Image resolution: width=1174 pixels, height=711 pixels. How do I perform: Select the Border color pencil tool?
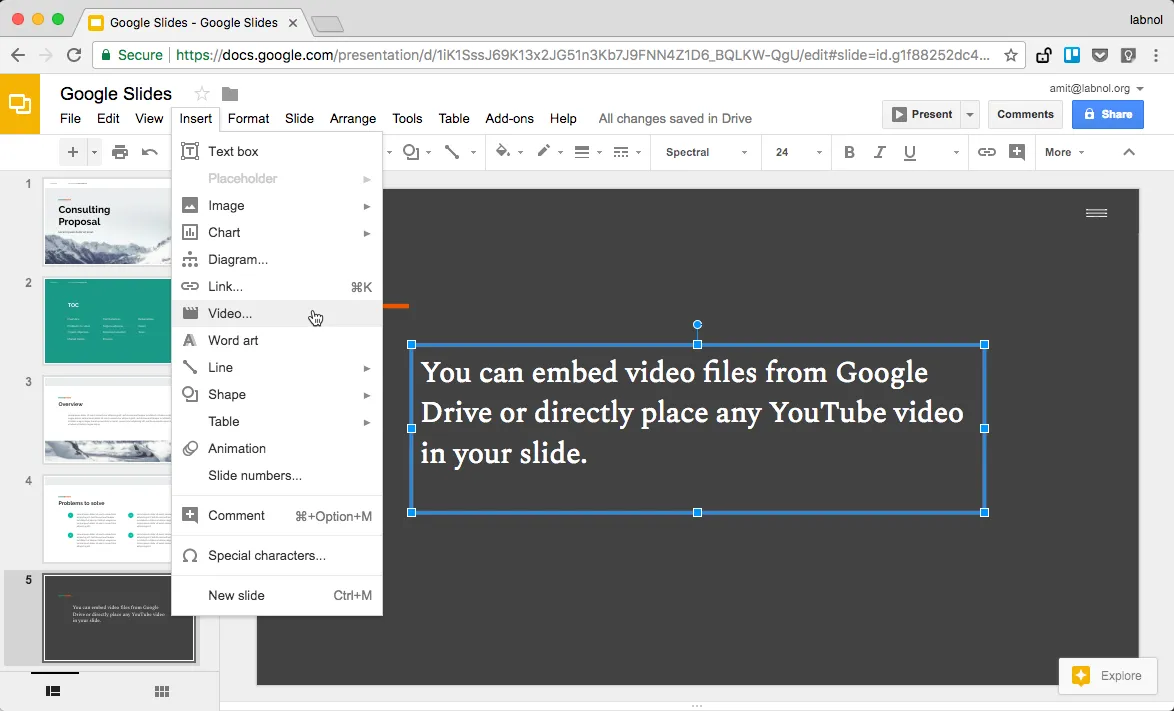[545, 152]
